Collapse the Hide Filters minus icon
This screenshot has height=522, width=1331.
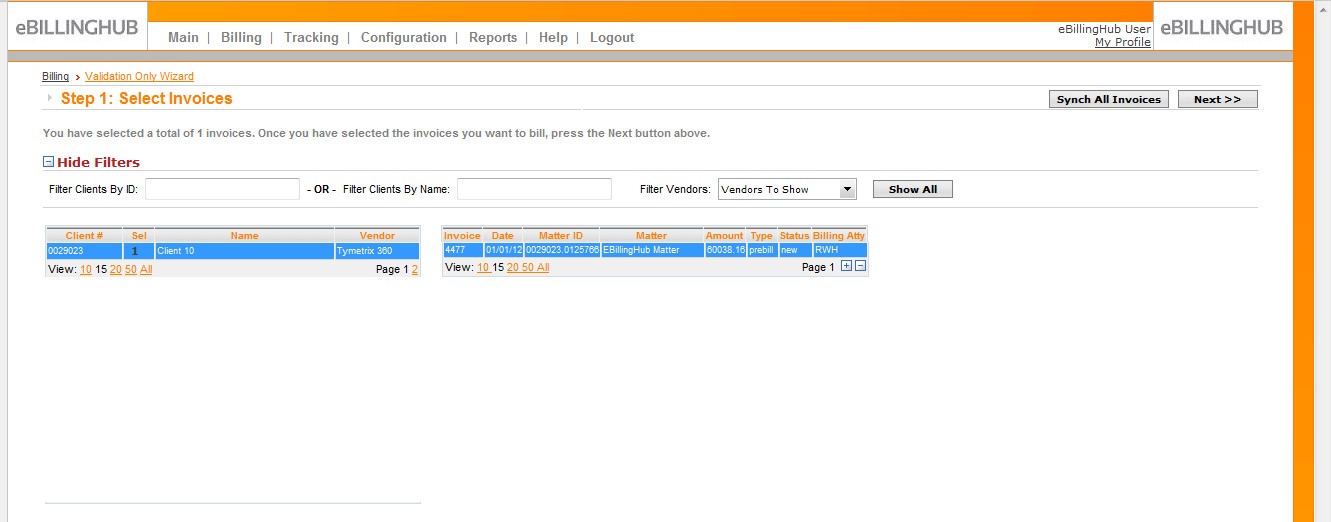click(x=48, y=162)
